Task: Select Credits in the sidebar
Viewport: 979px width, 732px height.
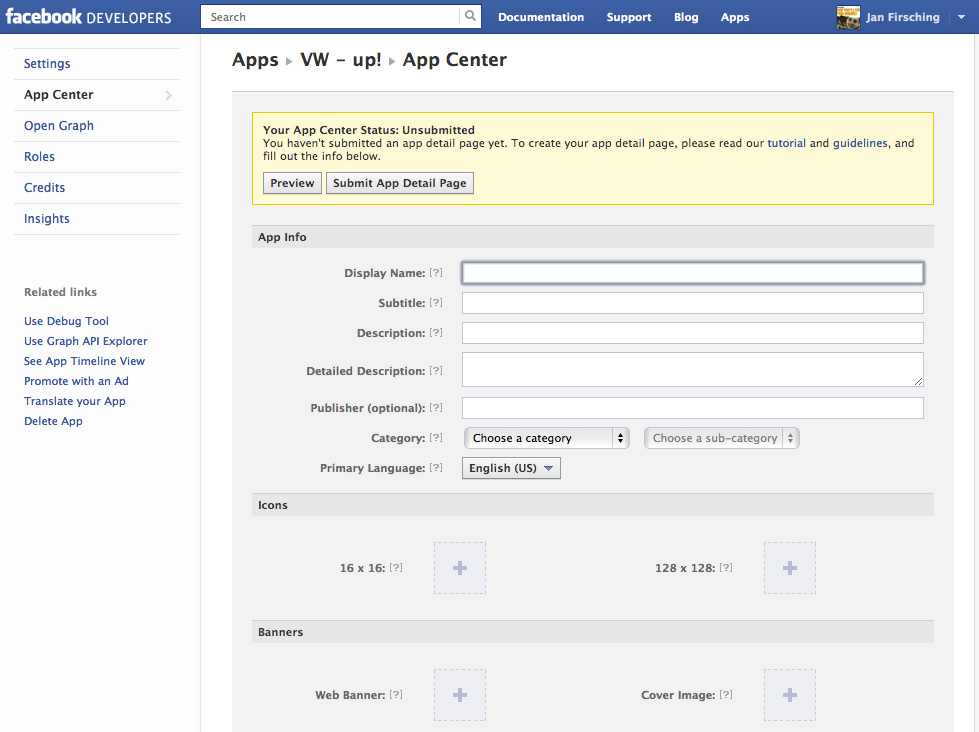Action: tap(97, 188)
